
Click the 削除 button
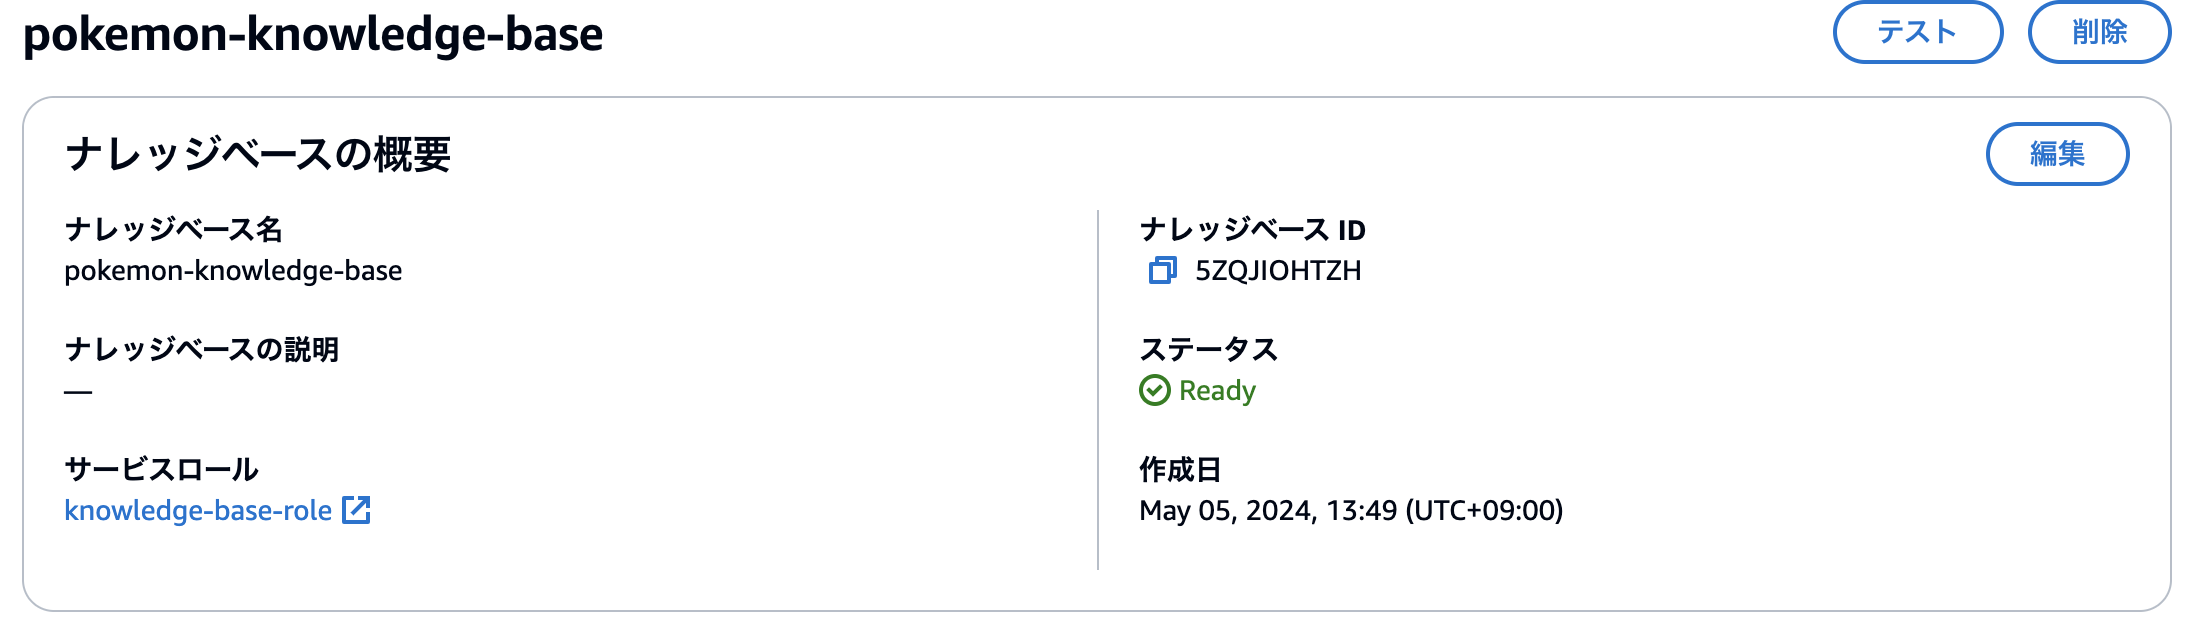[x=2099, y=32]
